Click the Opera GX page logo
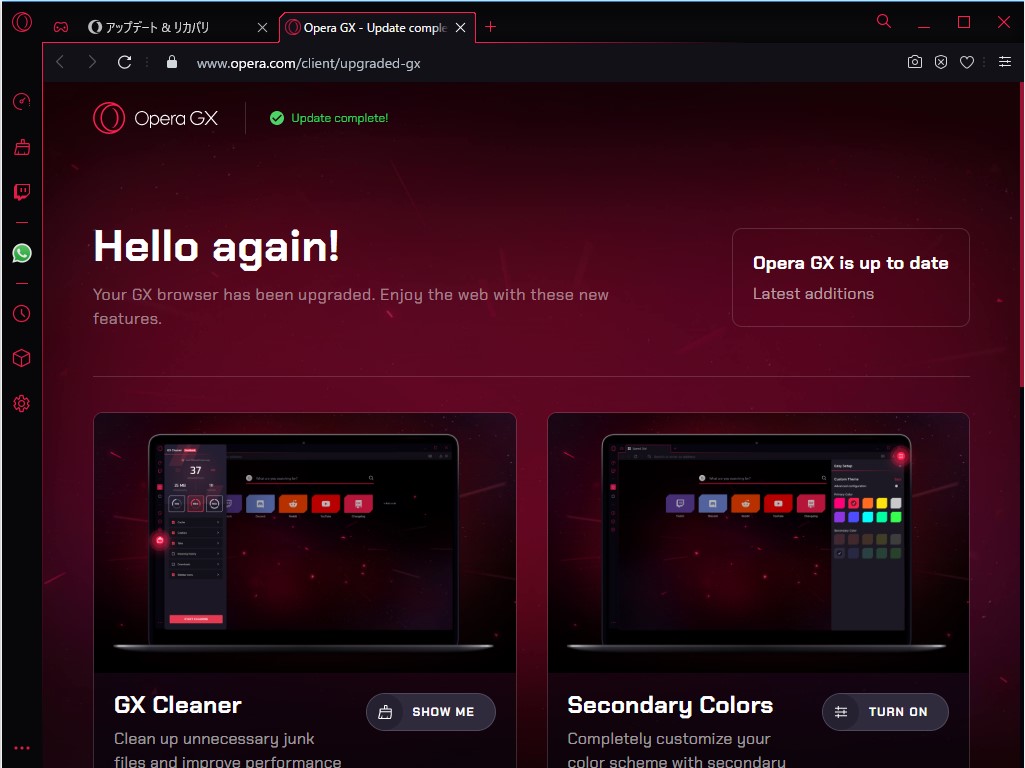This screenshot has height=768, width=1025. (x=156, y=118)
